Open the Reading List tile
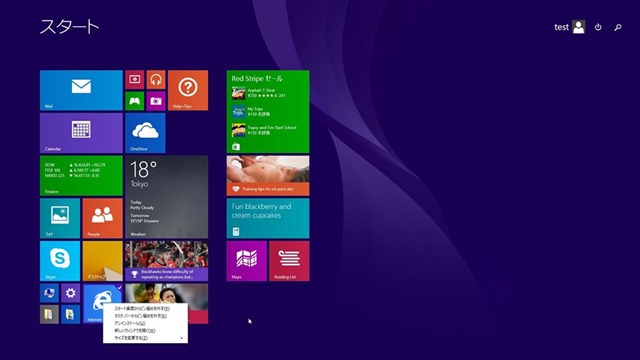This screenshot has height=360, width=640. point(289,261)
